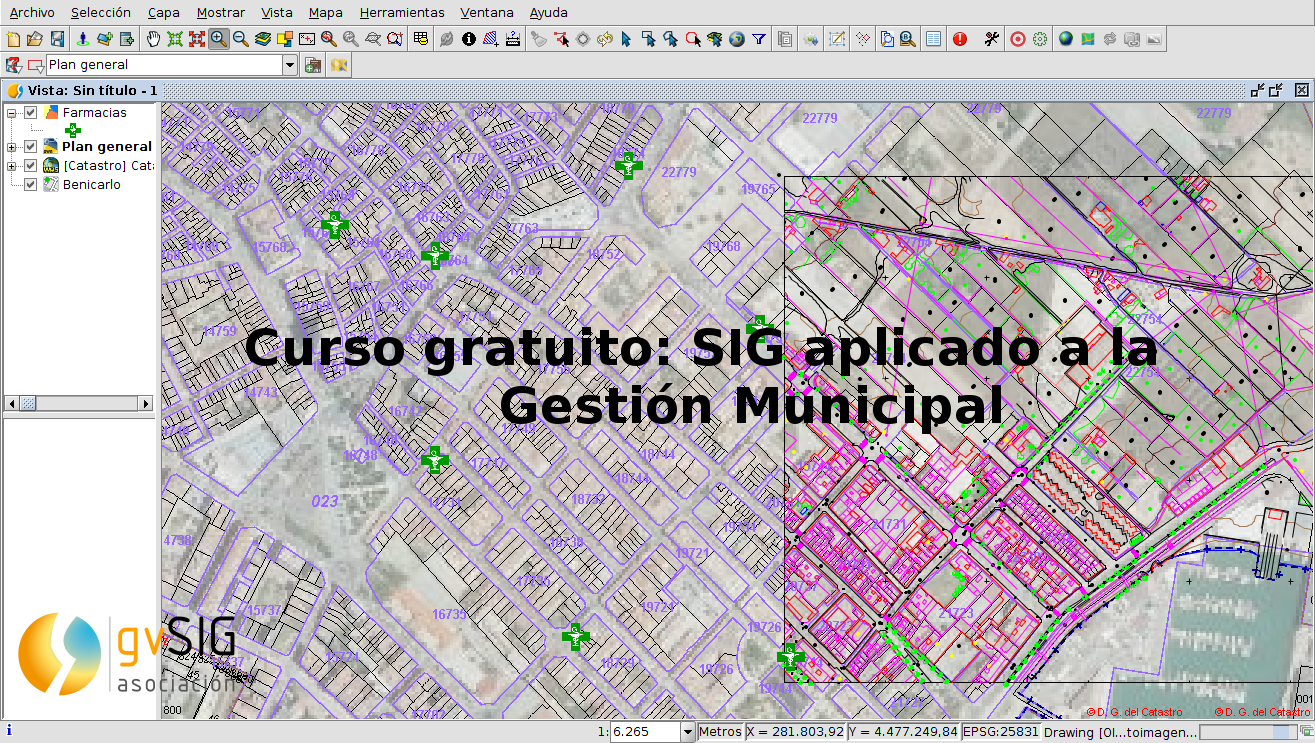Click the Zoom in magnifier tool
Screen dimensions: 1315x743
pos(218,39)
